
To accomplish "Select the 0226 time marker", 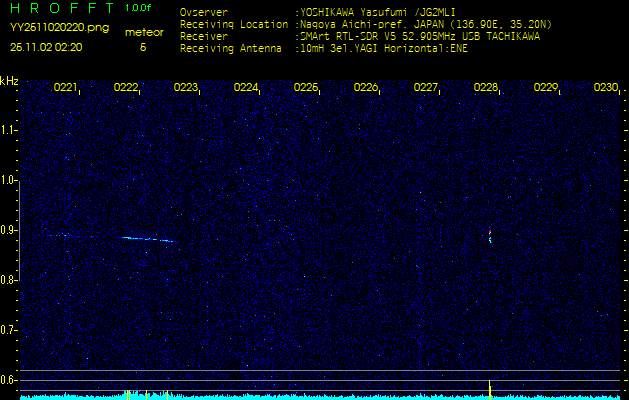I will click(365, 87).
